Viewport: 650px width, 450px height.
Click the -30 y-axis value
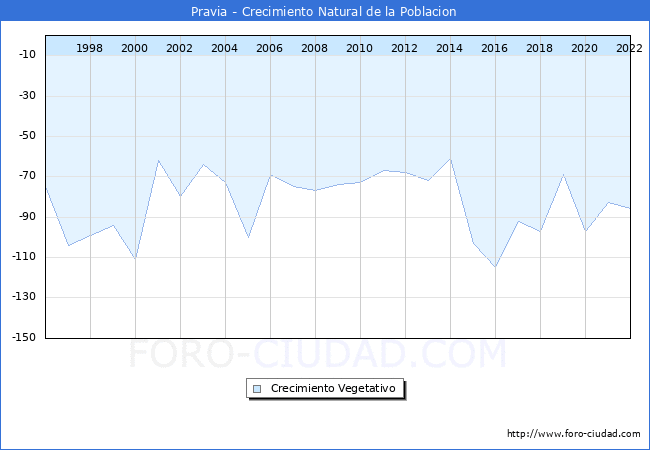tap(27, 95)
